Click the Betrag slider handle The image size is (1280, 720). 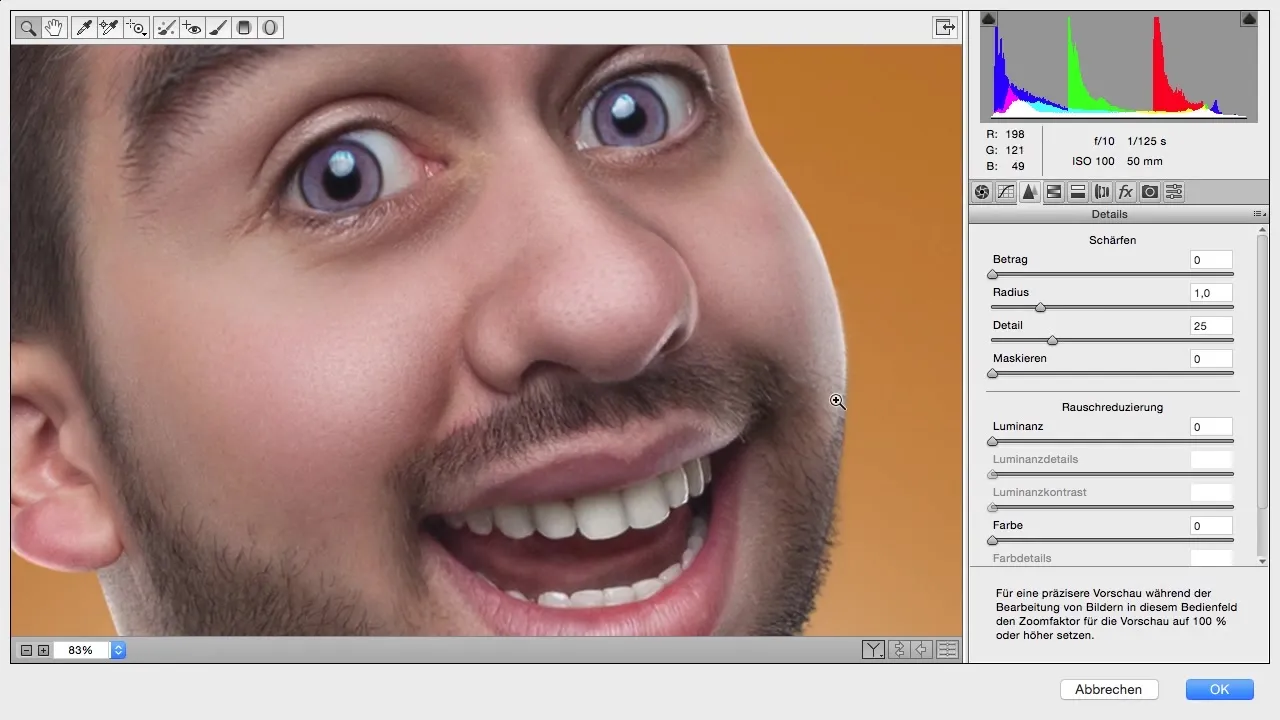tap(992, 274)
